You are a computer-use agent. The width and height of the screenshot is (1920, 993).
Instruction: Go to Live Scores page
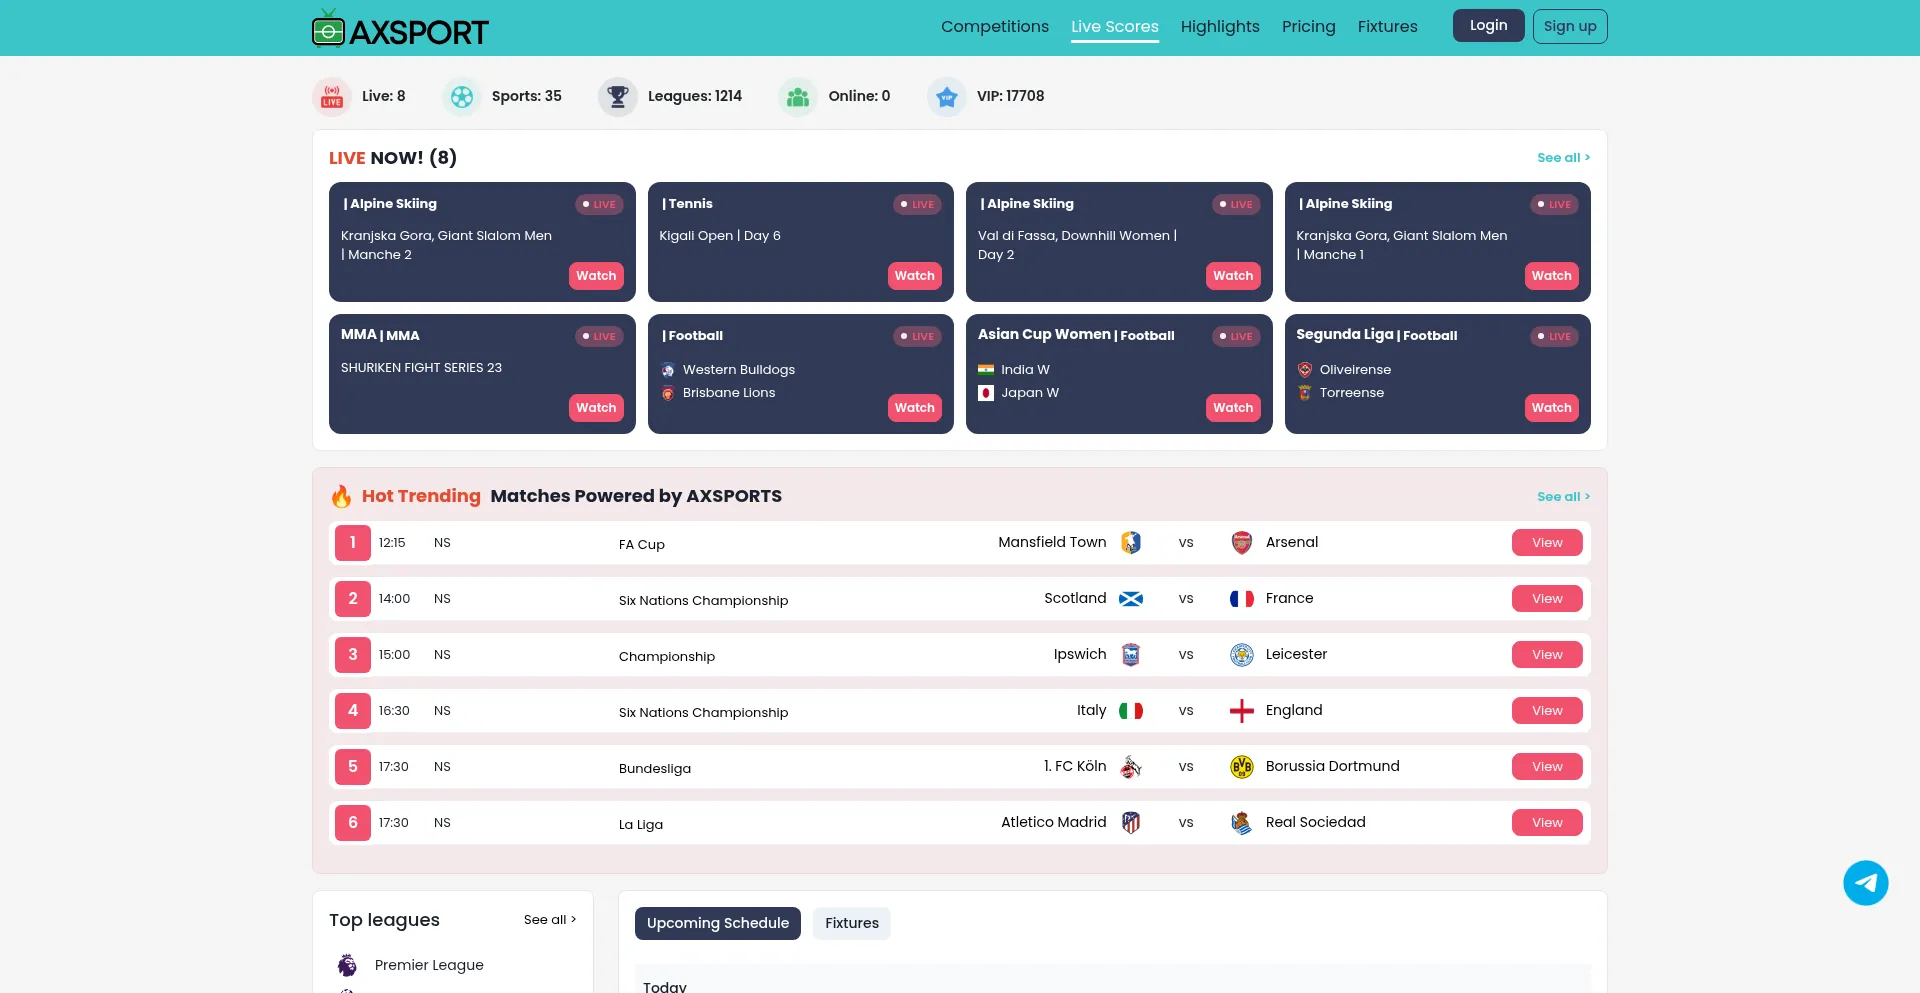click(1115, 27)
